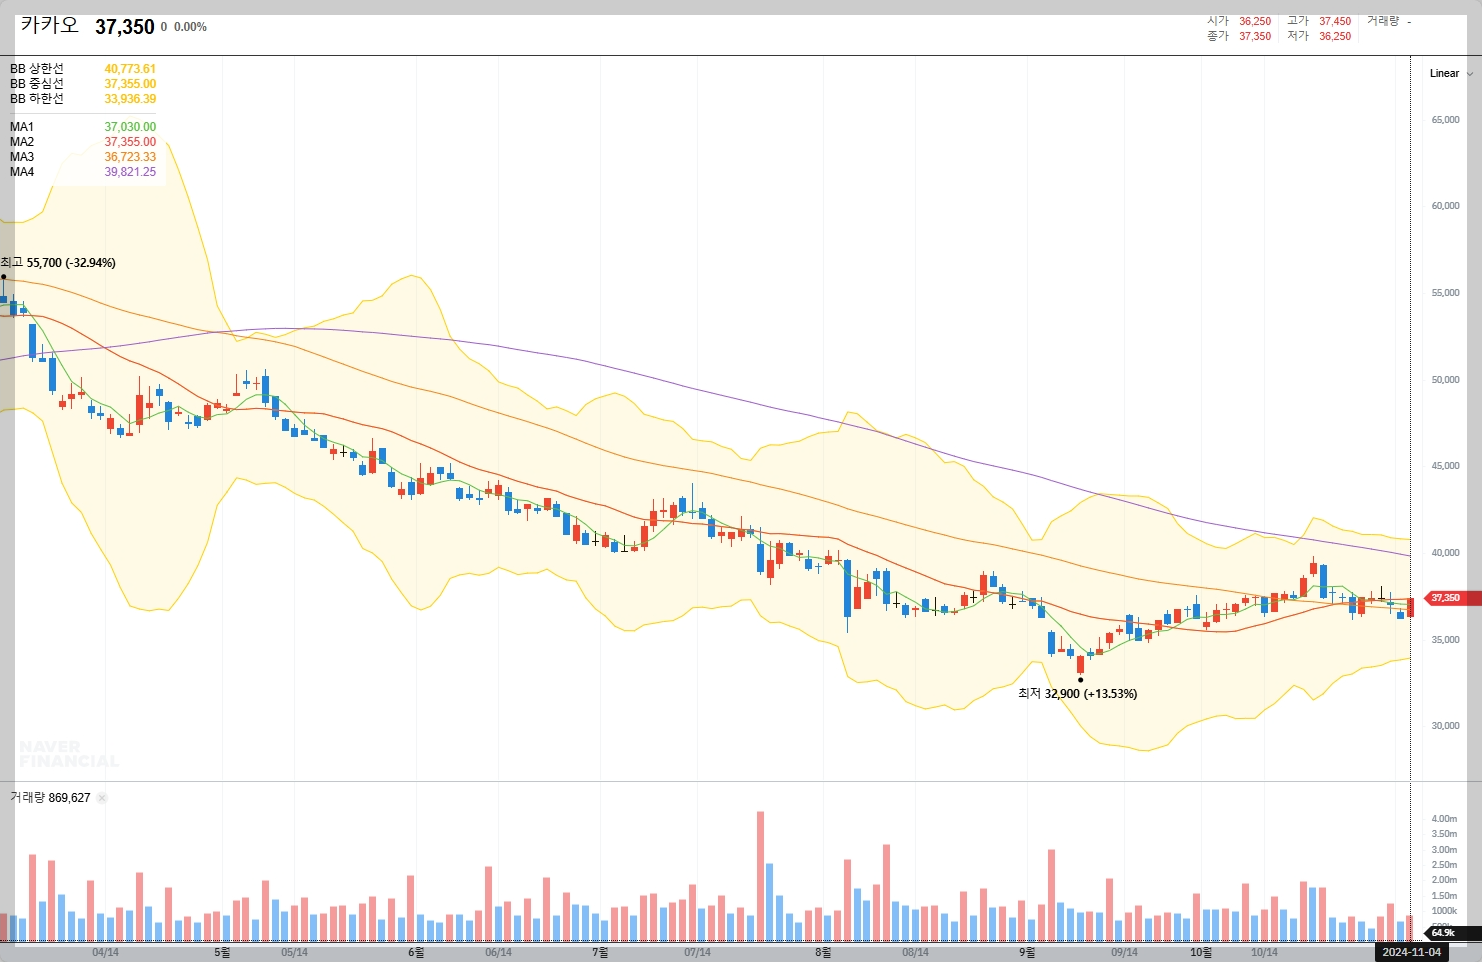The height and width of the screenshot is (962, 1482).
Task: Select the BB 상한선 legend row
Action: coord(83,69)
